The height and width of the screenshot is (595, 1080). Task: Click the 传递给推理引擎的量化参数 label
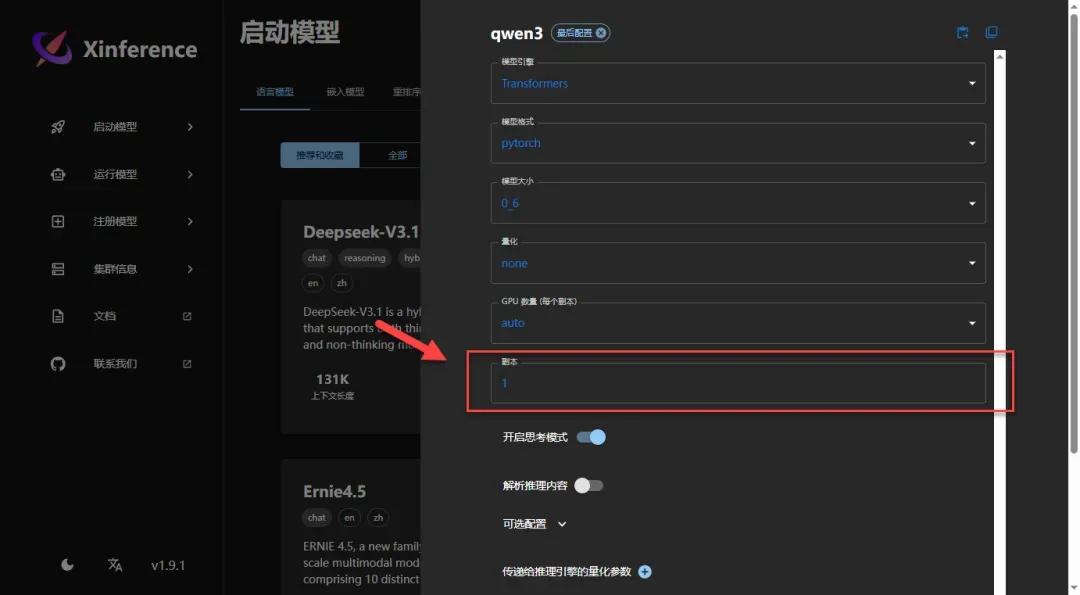[x=567, y=572]
